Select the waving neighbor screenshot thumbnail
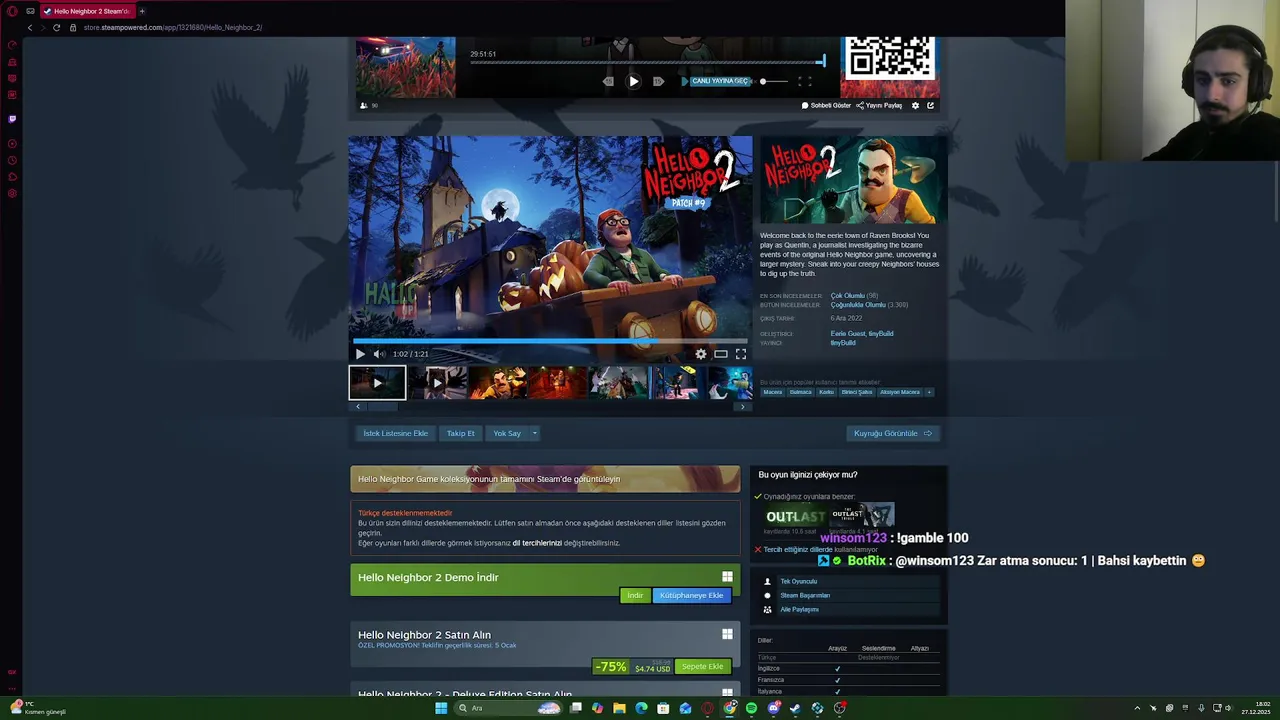1280x720 pixels. pos(497,382)
